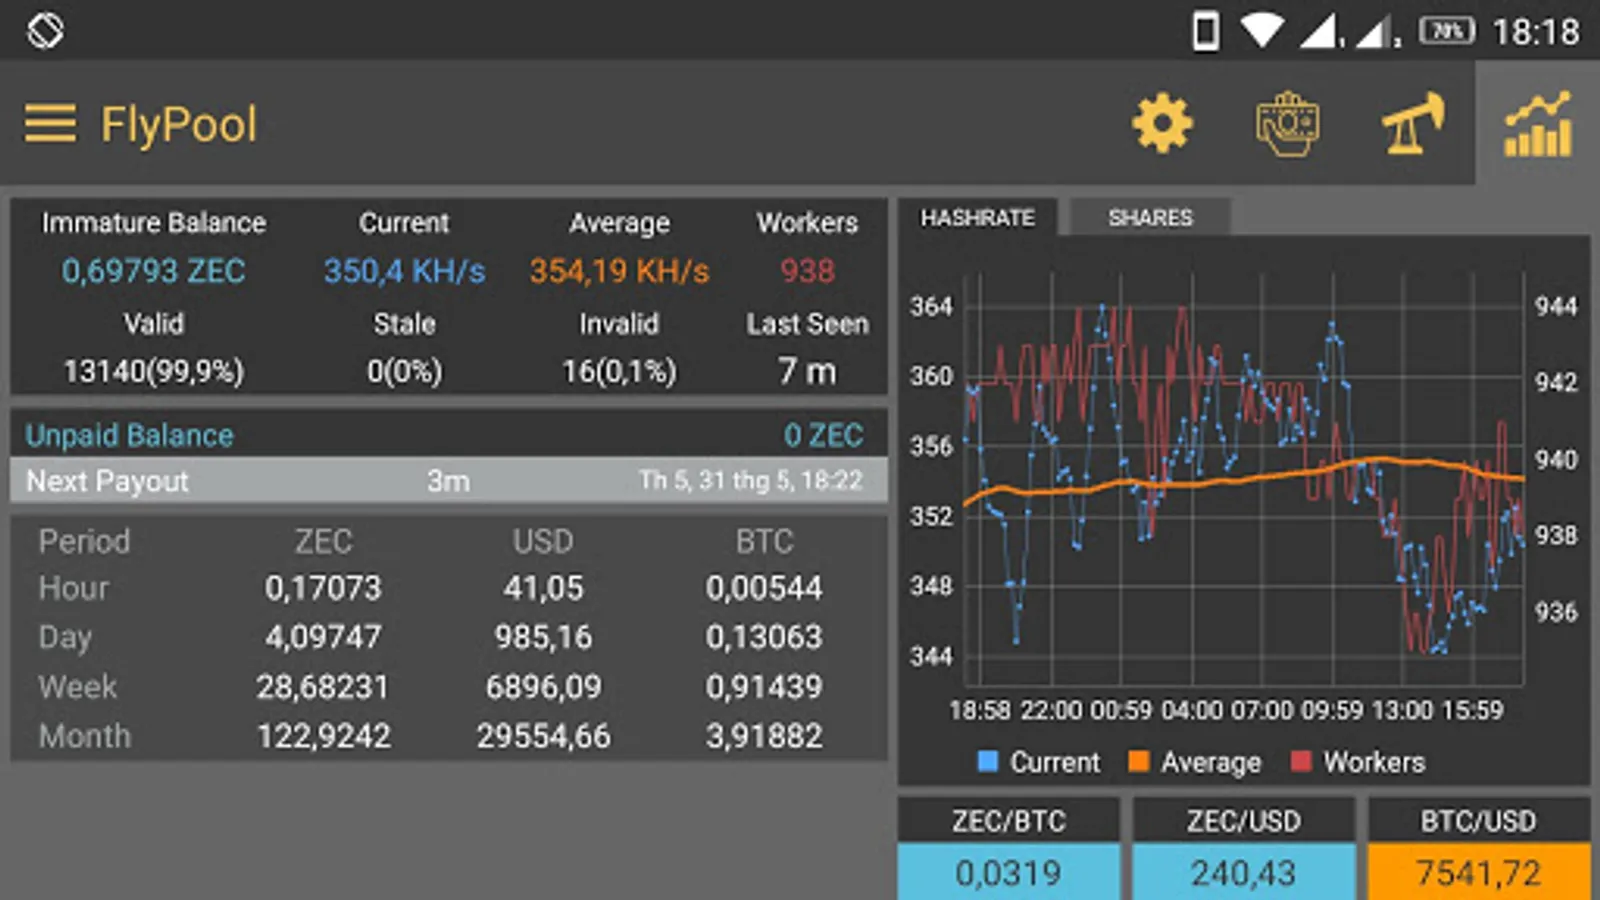The image size is (1600, 900).
Task: Tap the Month row ZEC value 122,9242
Action: [x=323, y=736]
